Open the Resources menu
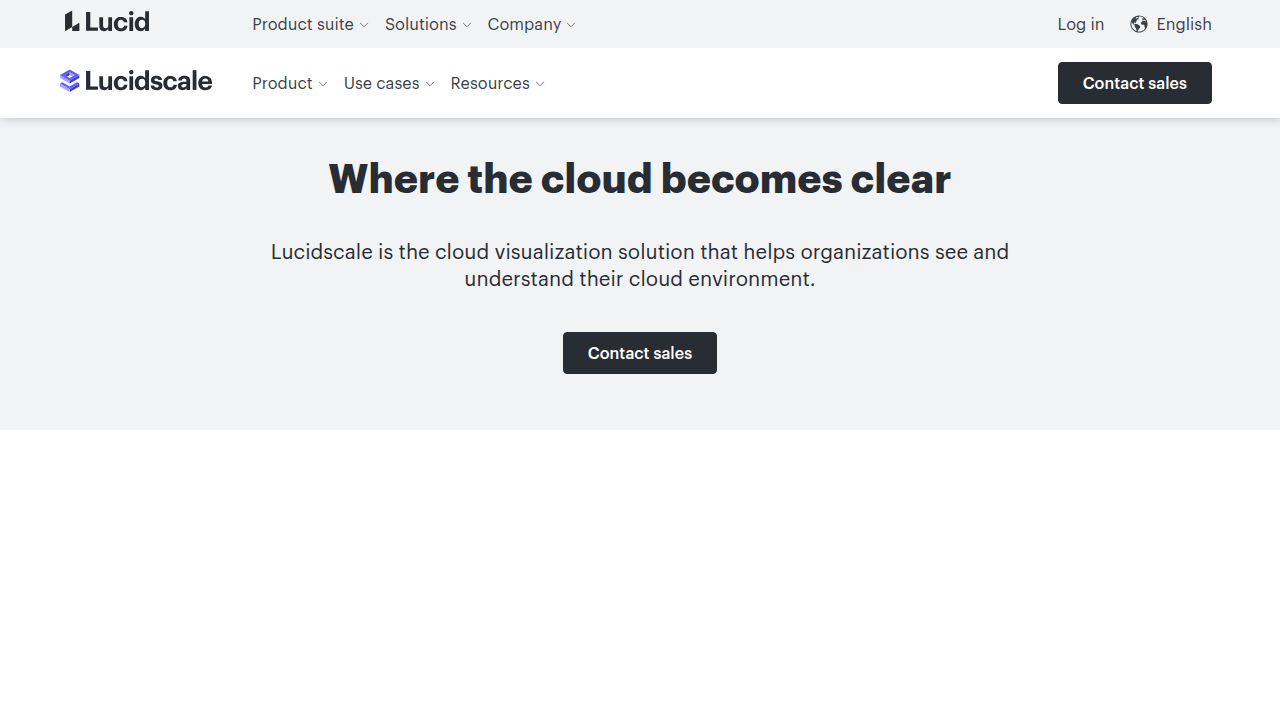Image resolution: width=1280 pixels, height=720 pixels. click(497, 83)
